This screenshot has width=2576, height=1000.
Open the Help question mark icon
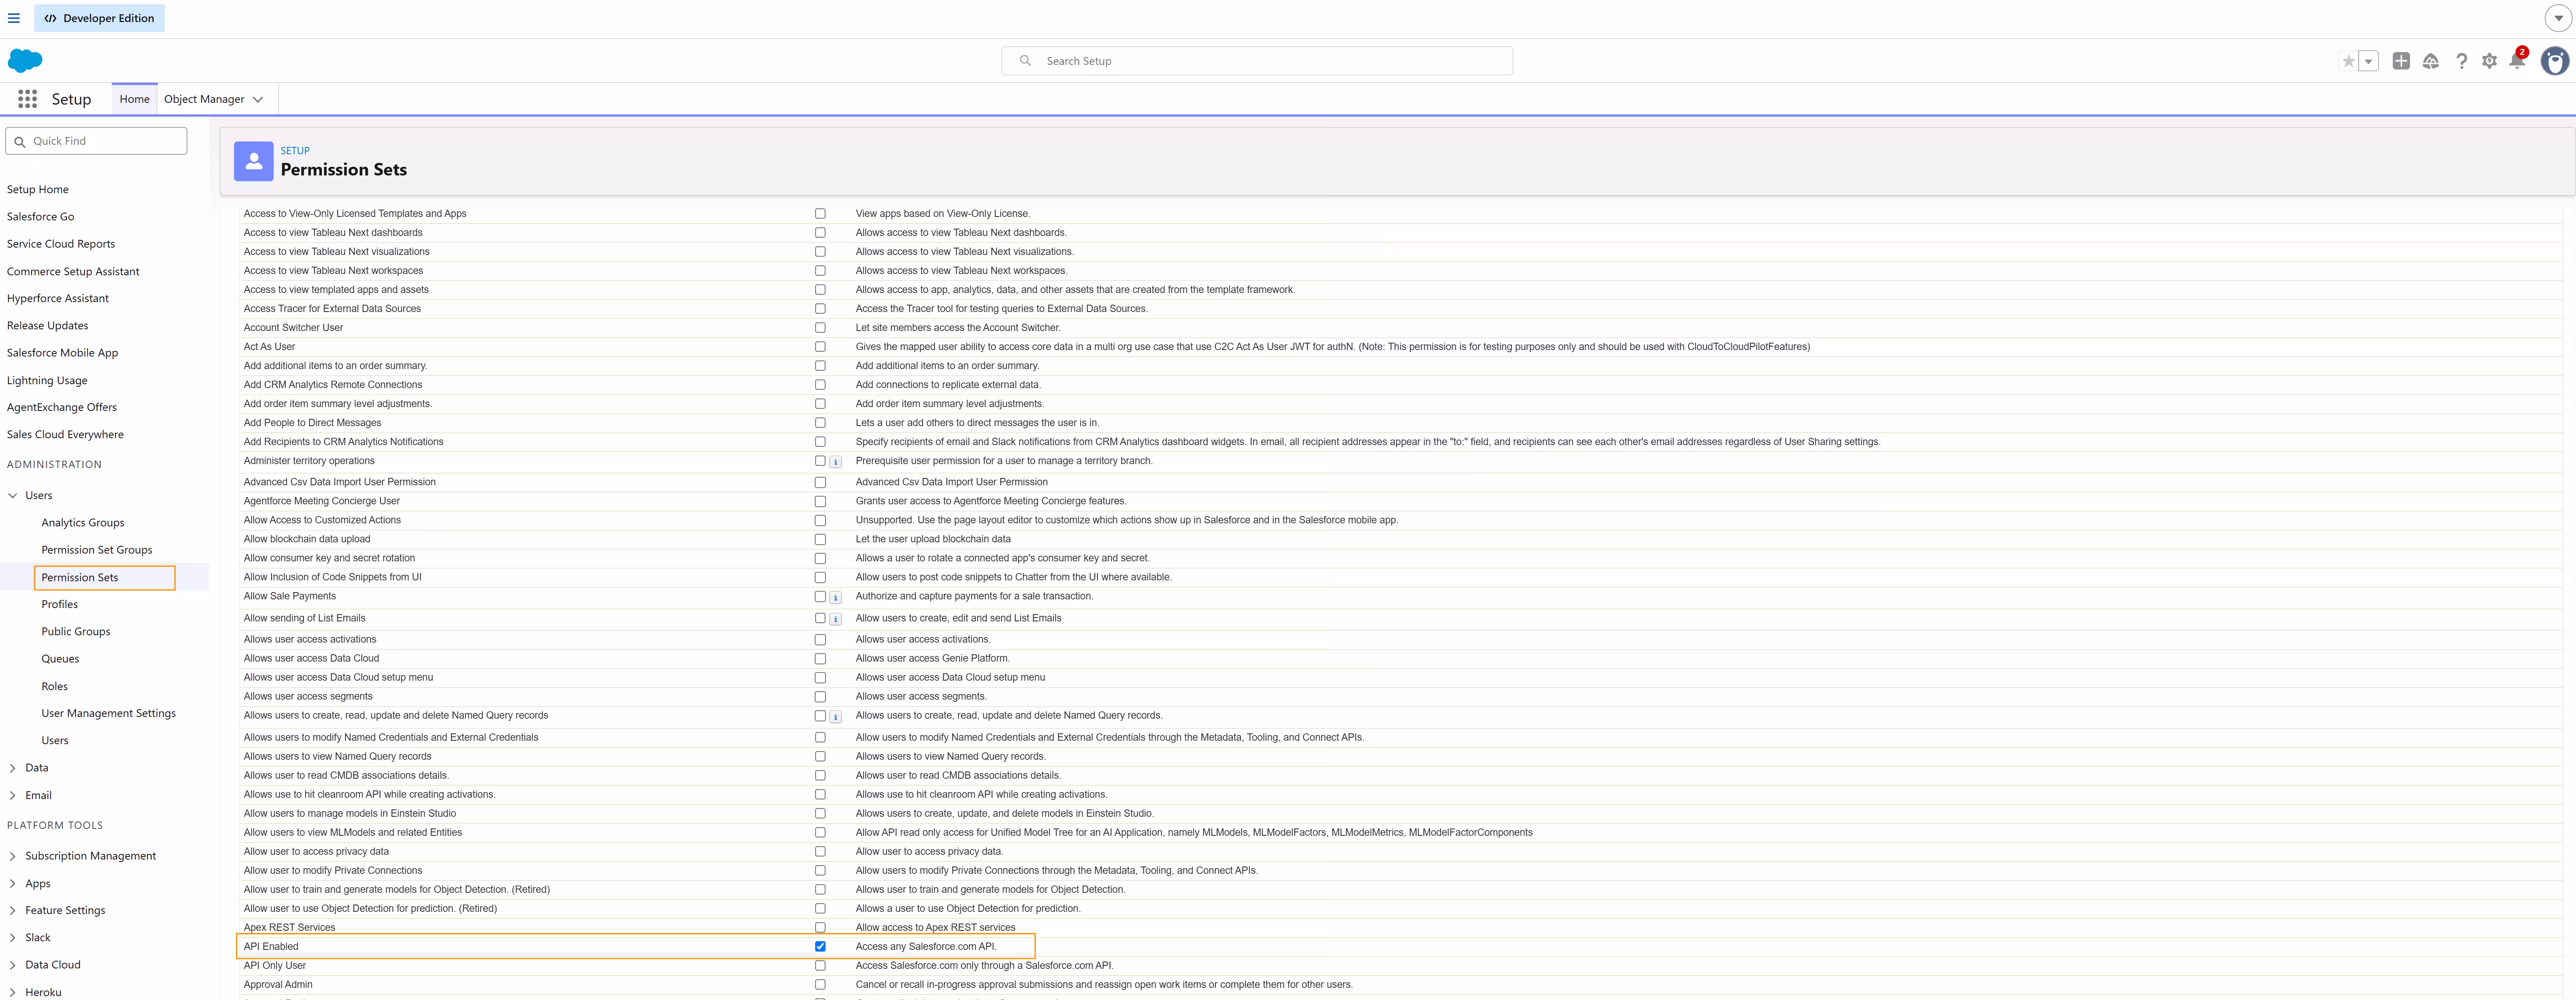coord(2461,61)
